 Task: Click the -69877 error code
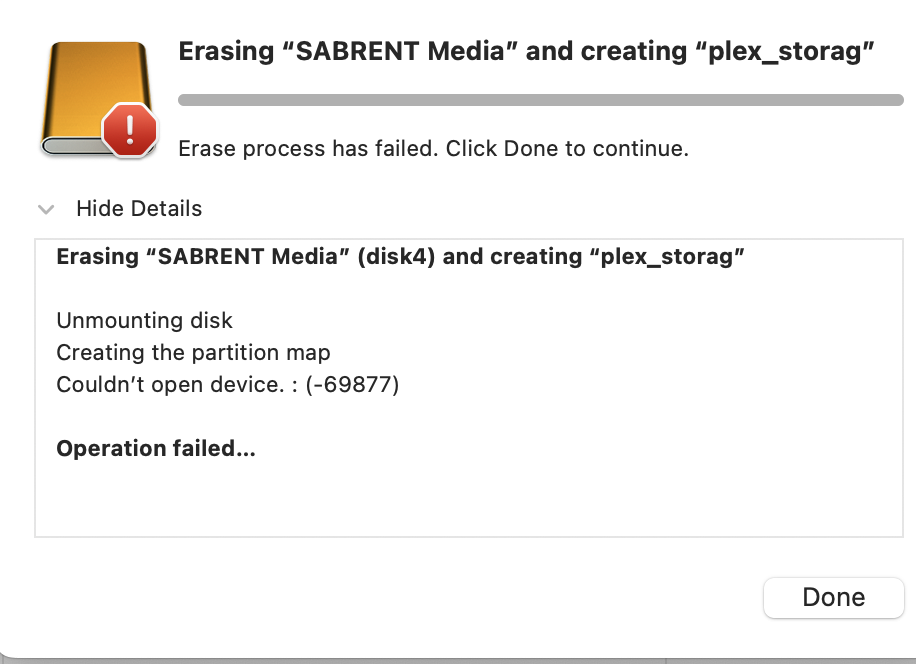coord(355,385)
